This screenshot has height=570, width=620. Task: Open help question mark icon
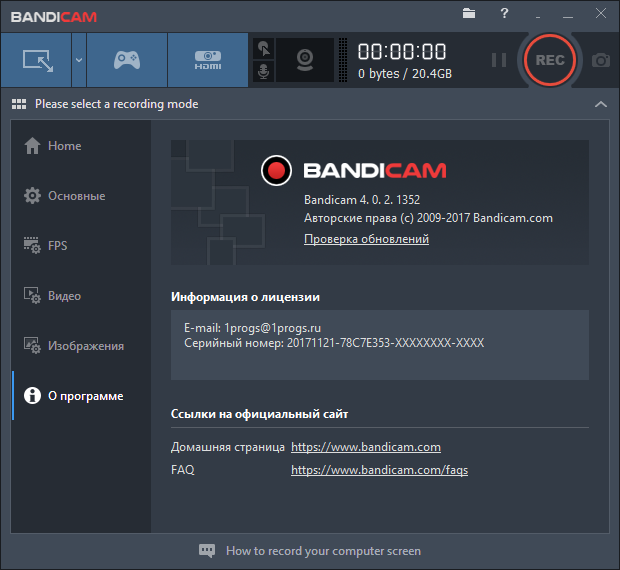[504, 14]
